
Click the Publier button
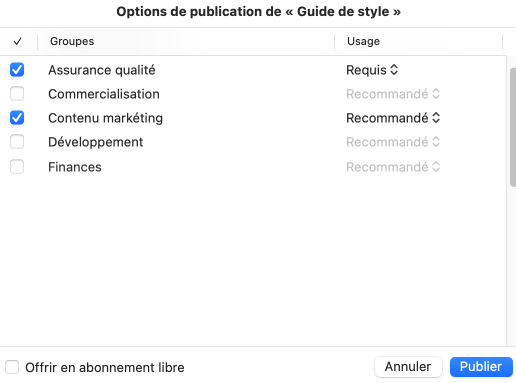point(481,367)
